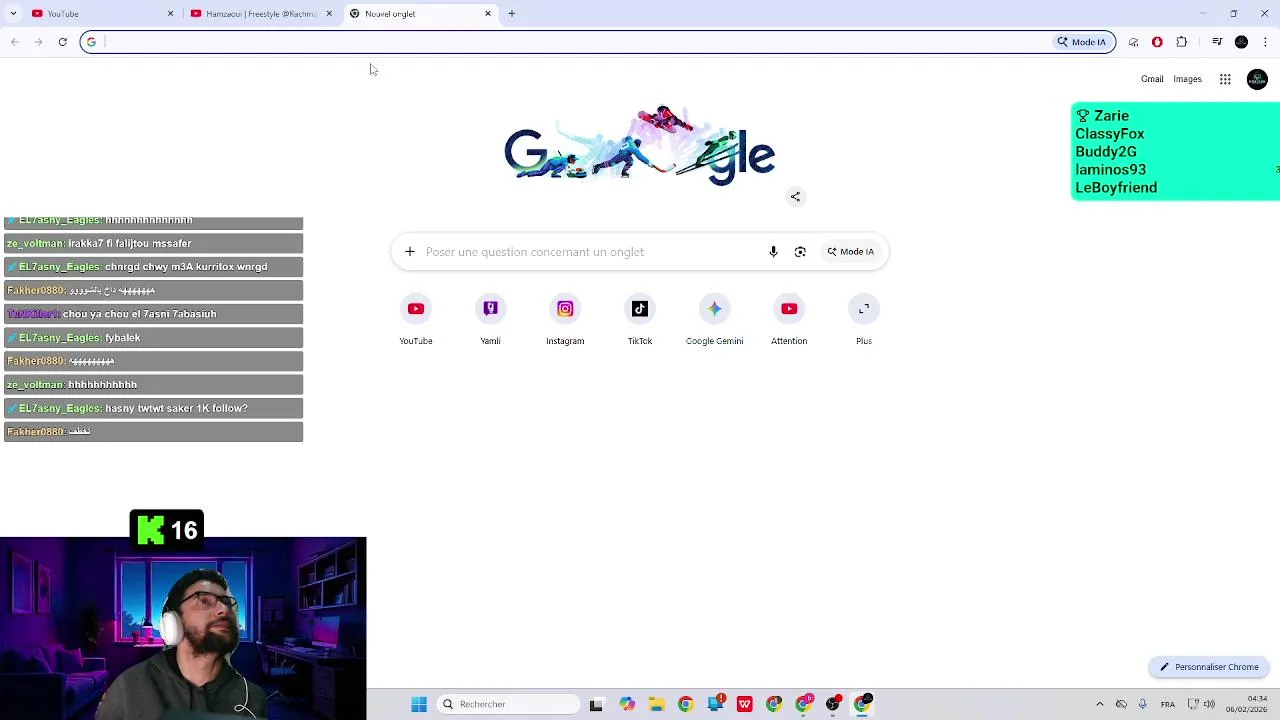This screenshot has width=1280, height=720.
Task: Click the Google Olympics doodle
Action: click(x=640, y=146)
